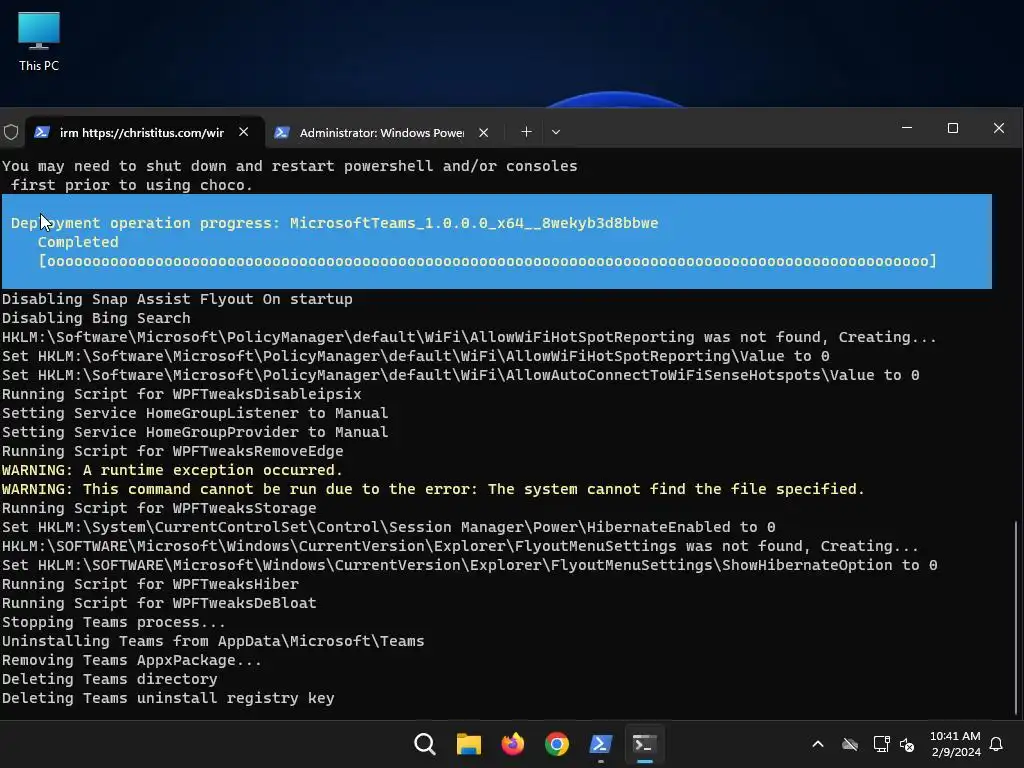Click 'AllowWiFiHotSpotReporting was not found' line

[x=469, y=337]
